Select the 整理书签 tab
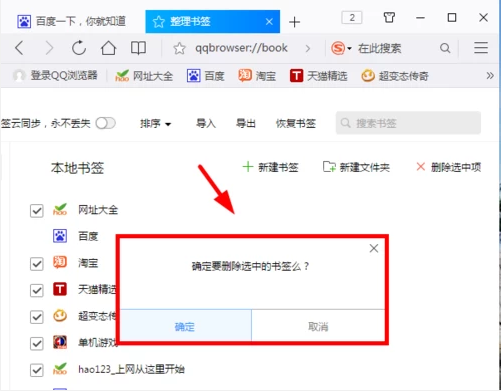Image resolution: width=501 pixels, height=391 pixels. click(213, 21)
